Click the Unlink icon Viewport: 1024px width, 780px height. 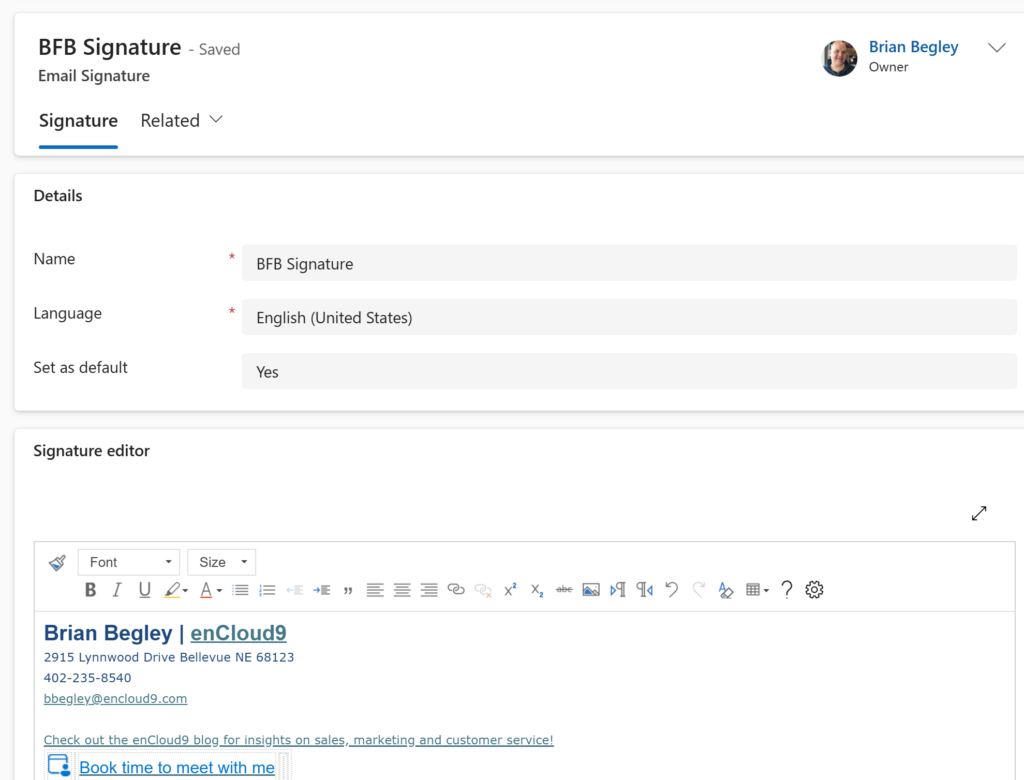pyautogui.click(x=483, y=590)
